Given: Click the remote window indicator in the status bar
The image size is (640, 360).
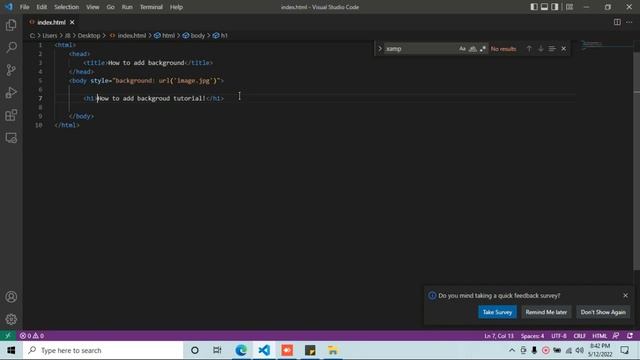Looking at the screenshot, I should tap(8, 336).
